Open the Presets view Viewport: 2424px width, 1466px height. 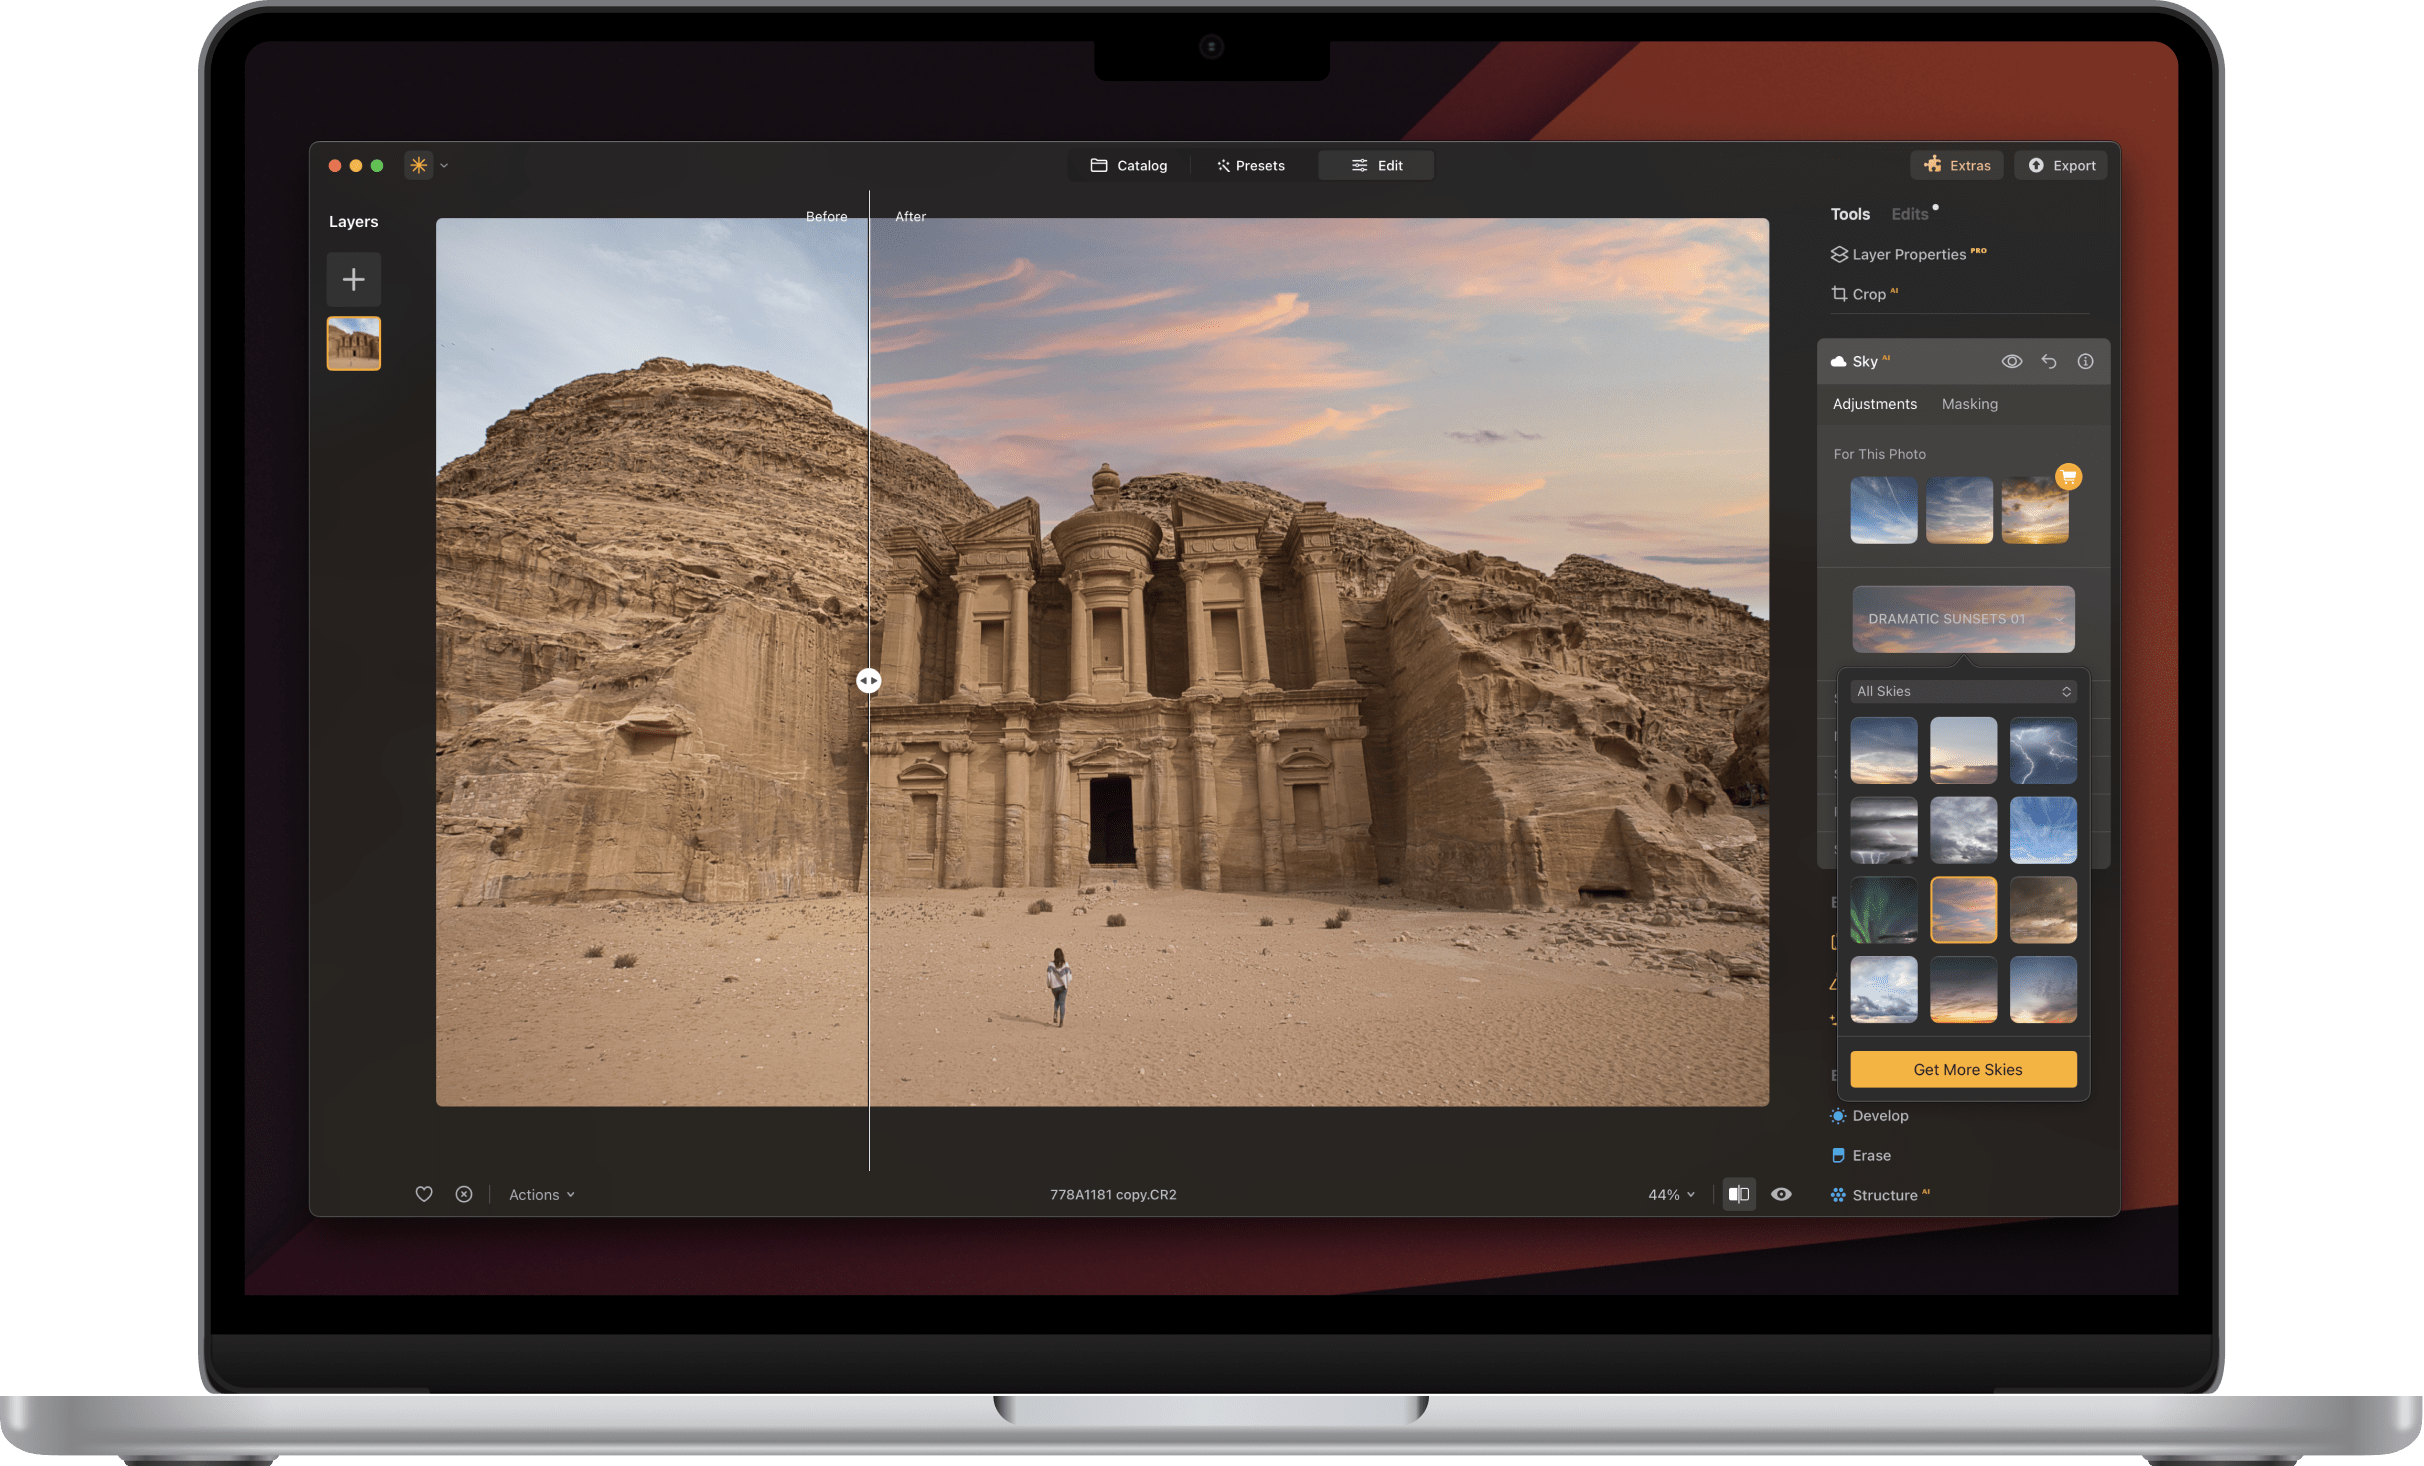[1250, 165]
